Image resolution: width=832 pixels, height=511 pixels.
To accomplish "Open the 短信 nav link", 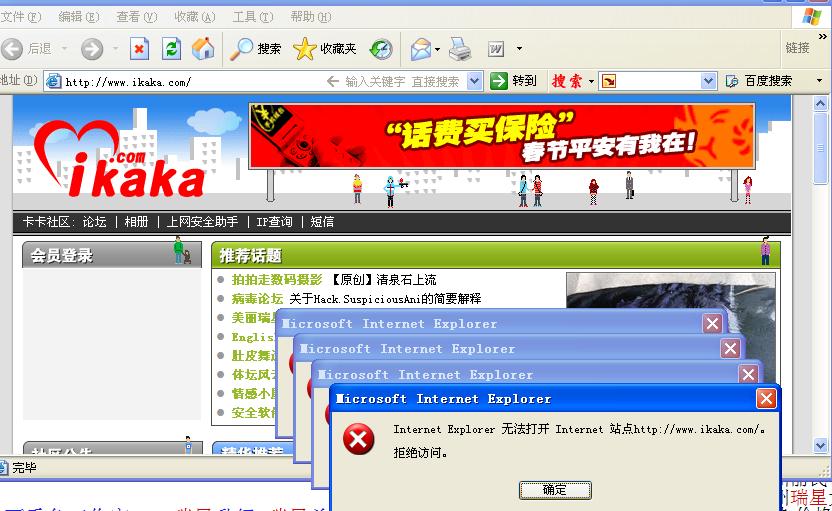I will click(x=322, y=222).
